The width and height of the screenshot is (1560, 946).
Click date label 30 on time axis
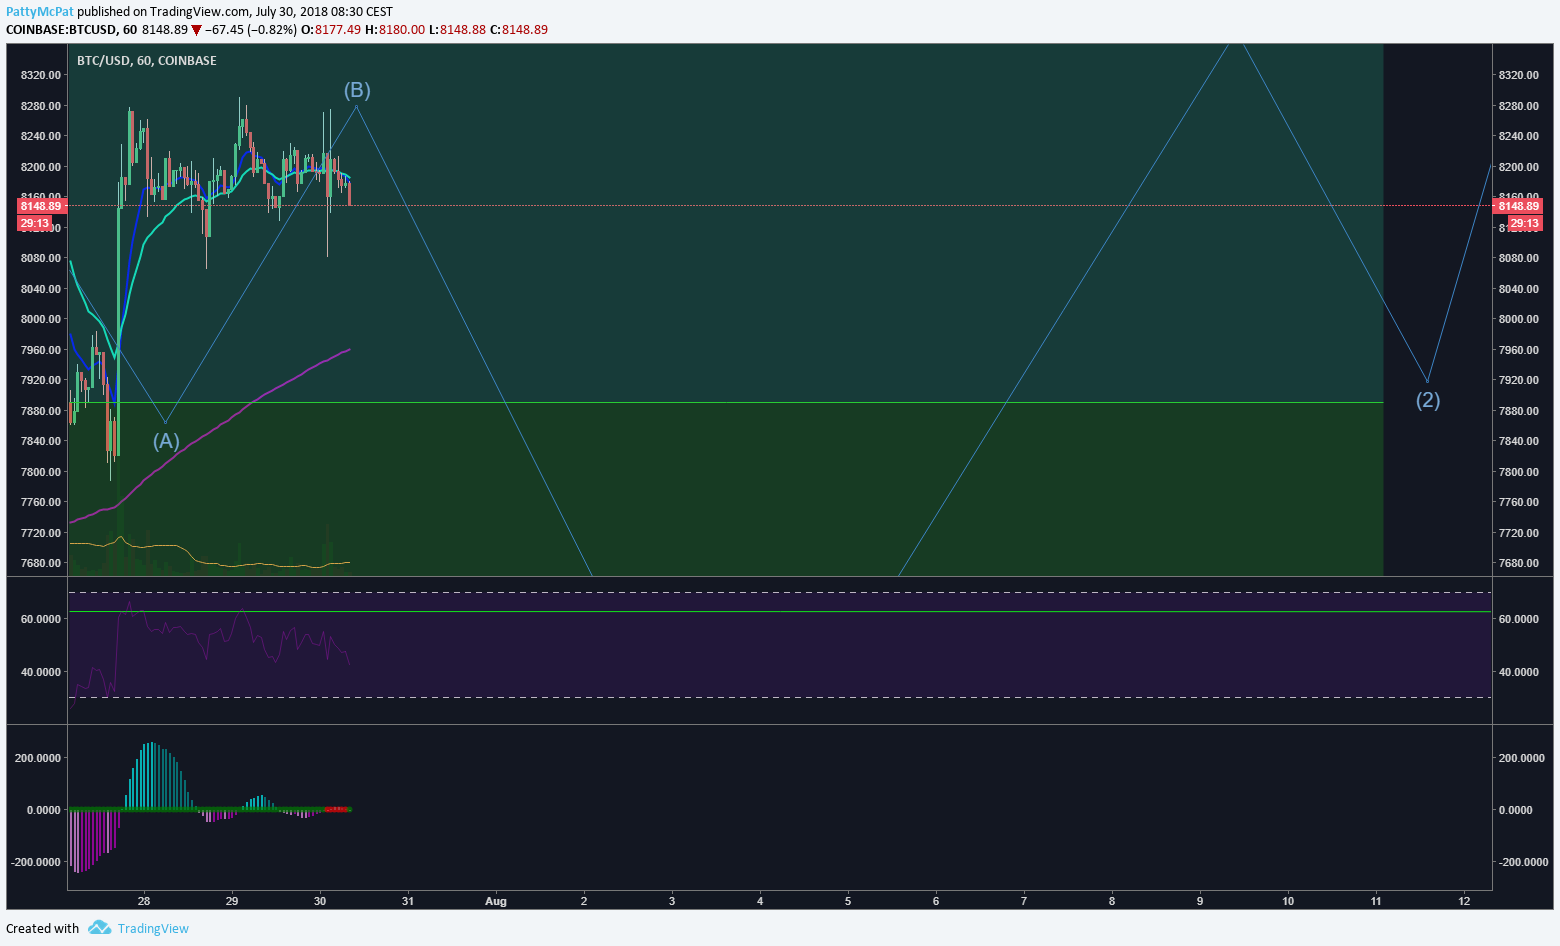click(x=320, y=901)
